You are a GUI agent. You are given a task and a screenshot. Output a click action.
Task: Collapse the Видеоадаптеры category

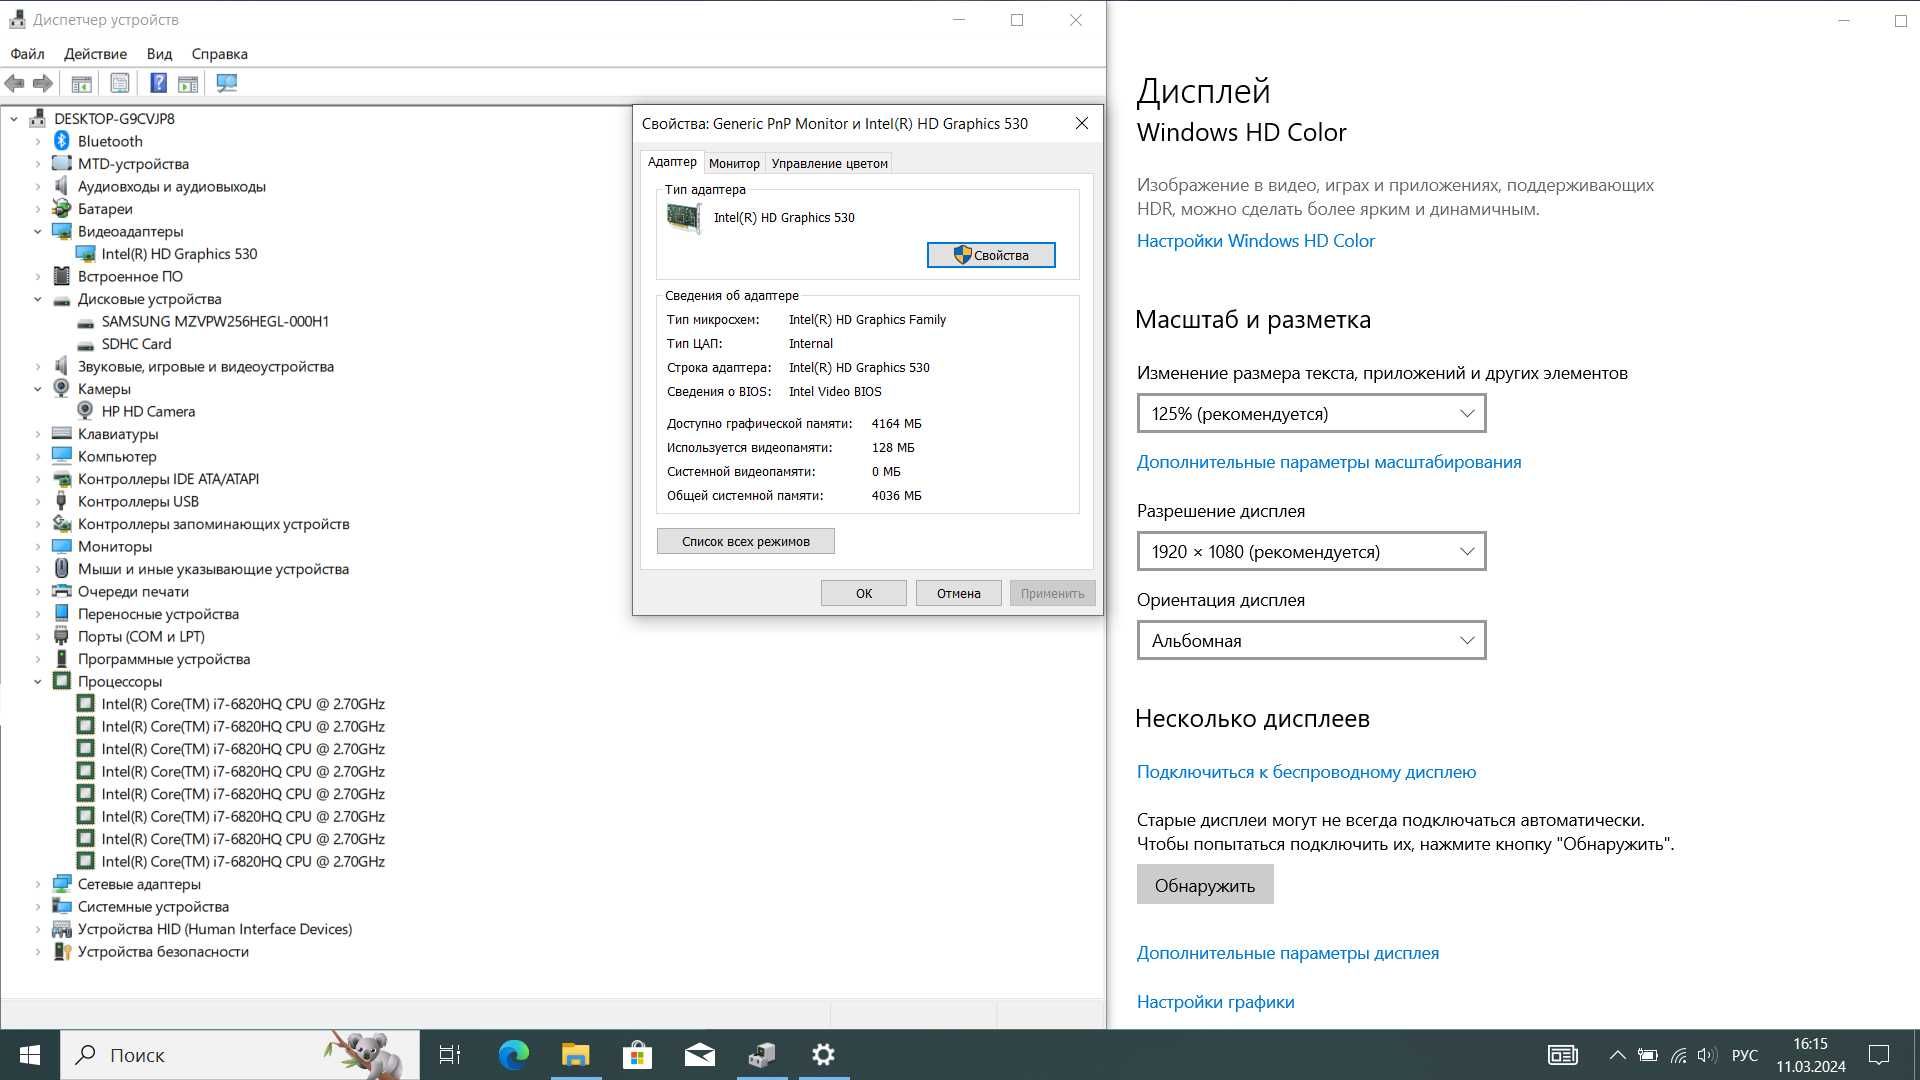click(38, 231)
